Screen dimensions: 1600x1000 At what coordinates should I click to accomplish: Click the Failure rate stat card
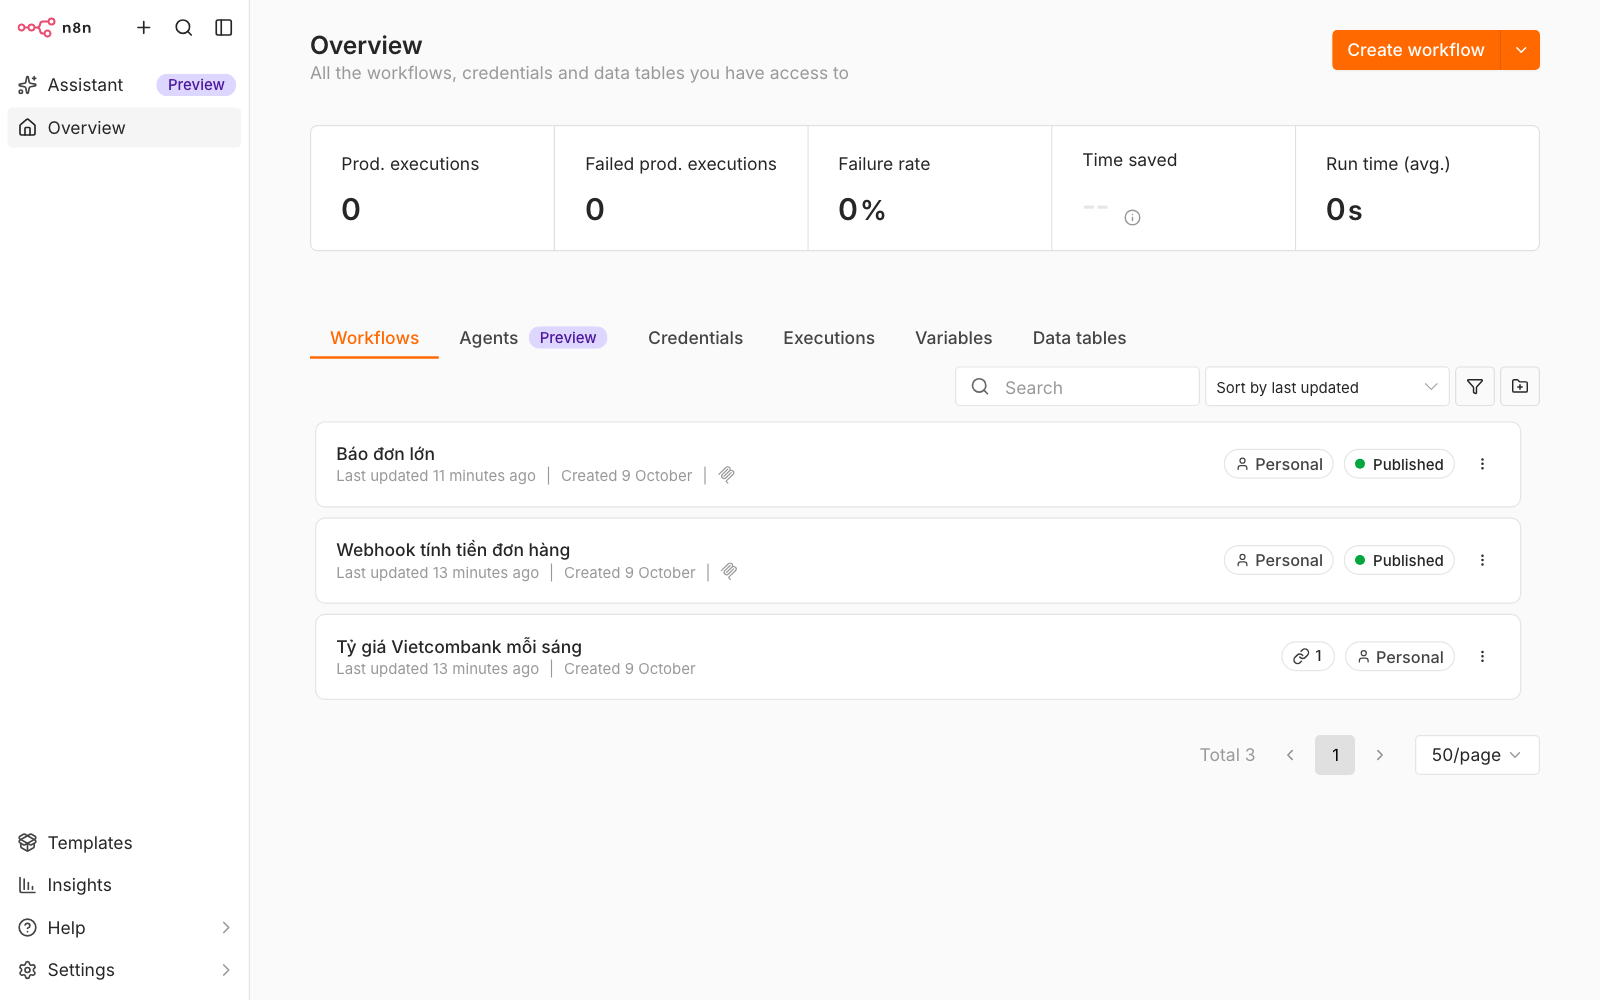pos(930,188)
